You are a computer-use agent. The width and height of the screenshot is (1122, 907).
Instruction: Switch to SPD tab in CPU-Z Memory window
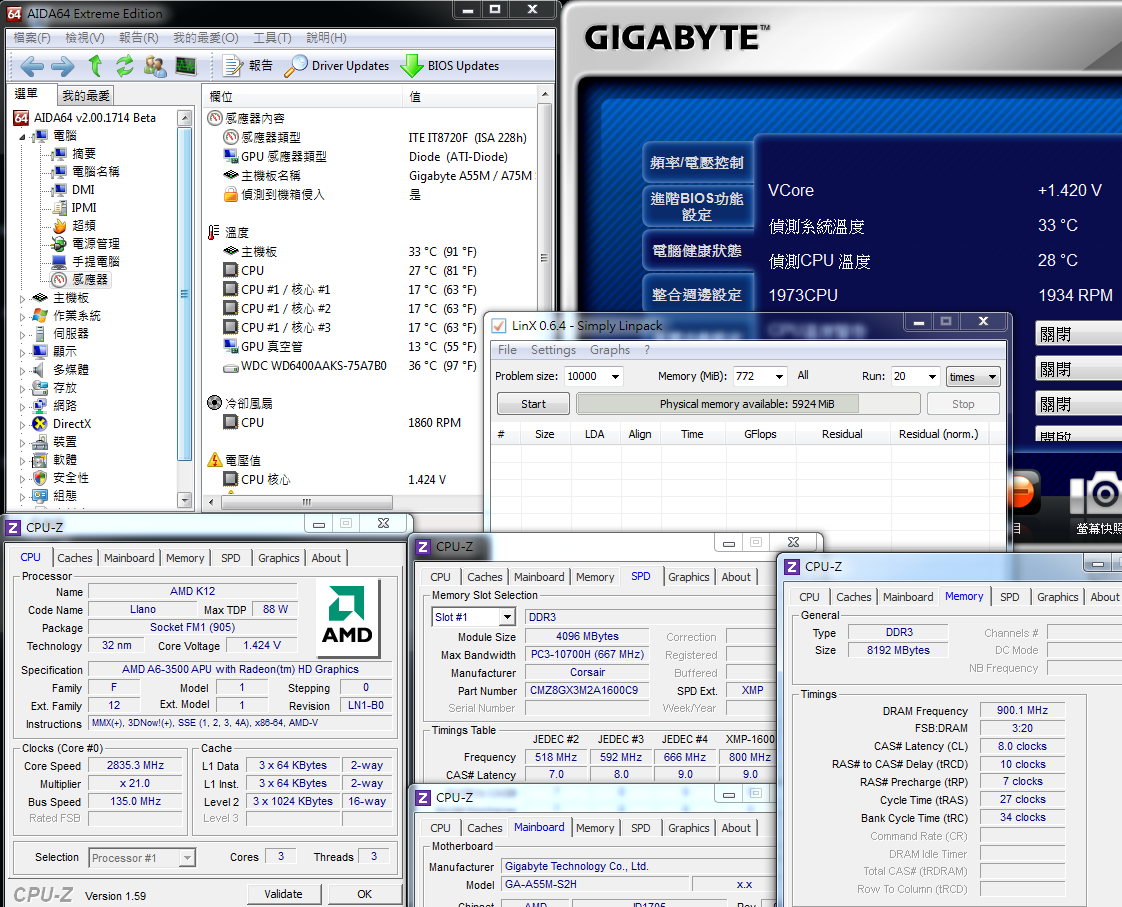tap(1010, 597)
